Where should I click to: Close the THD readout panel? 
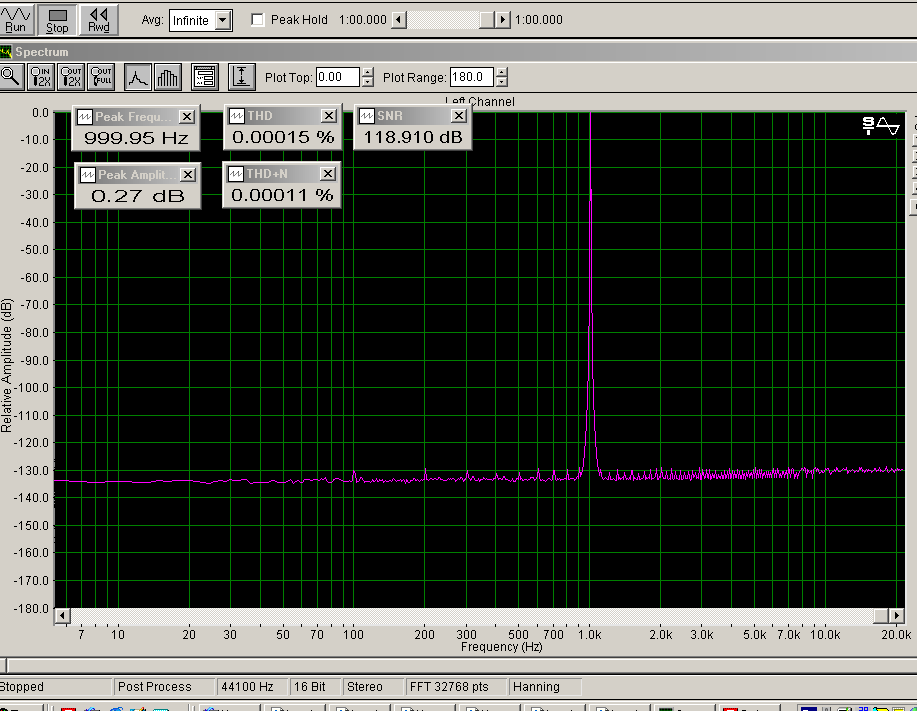(328, 116)
